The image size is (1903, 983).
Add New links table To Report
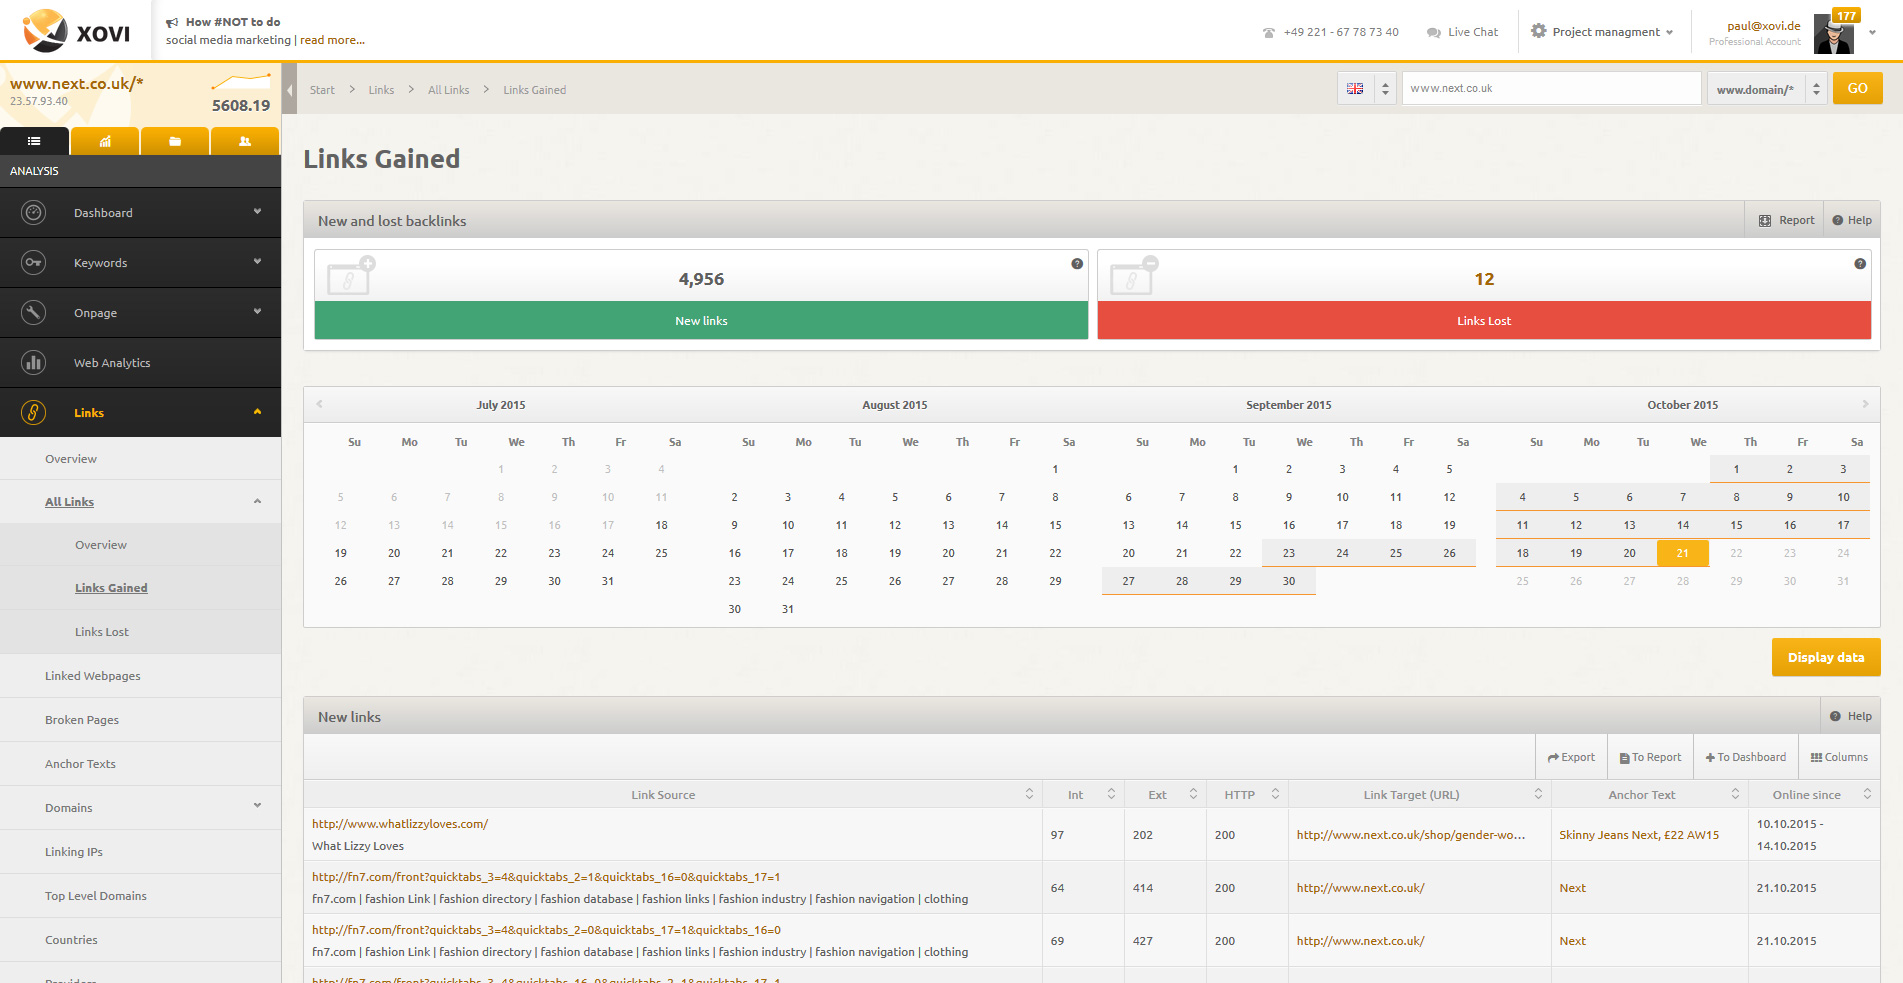(x=1650, y=757)
